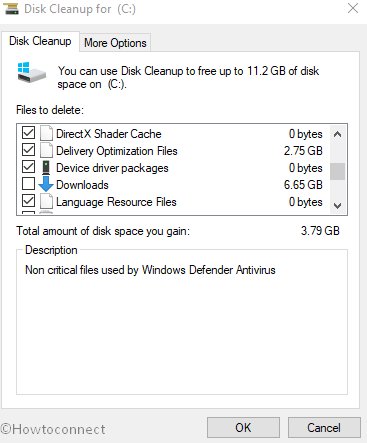The height and width of the screenshot is (443, 367).
Task: Select the Disk Cleanup tab
Action: tap(40, 41)
